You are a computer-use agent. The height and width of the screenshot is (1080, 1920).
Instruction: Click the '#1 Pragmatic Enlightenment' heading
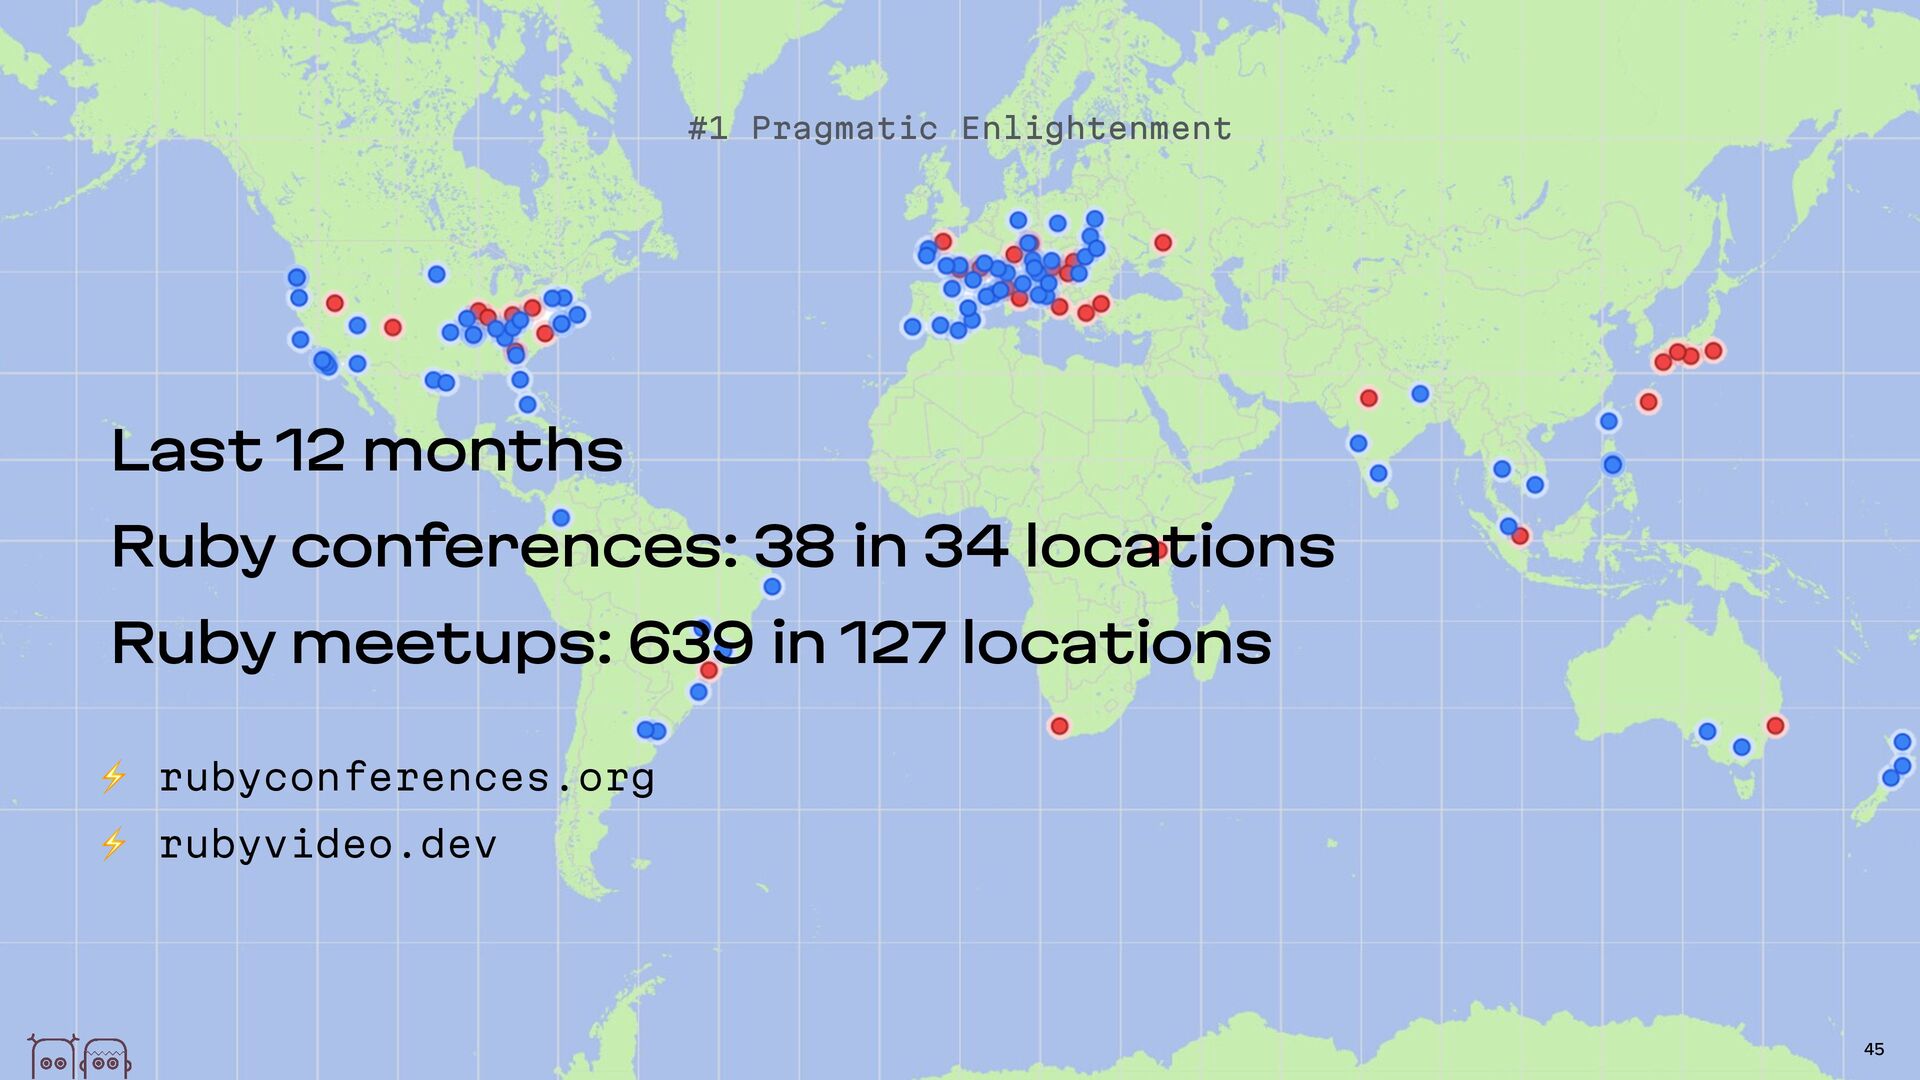point(960,128)
